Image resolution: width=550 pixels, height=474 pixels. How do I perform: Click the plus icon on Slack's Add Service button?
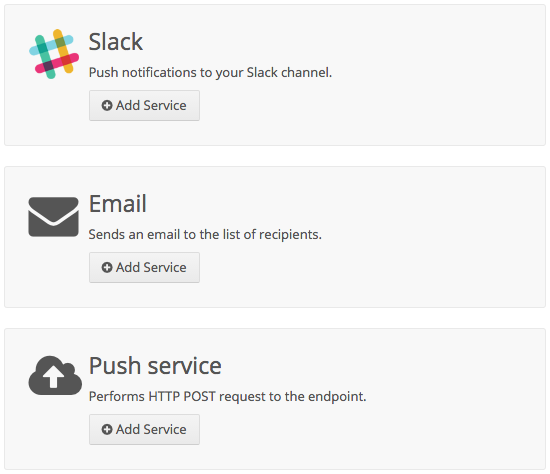(x=107, y=105)
